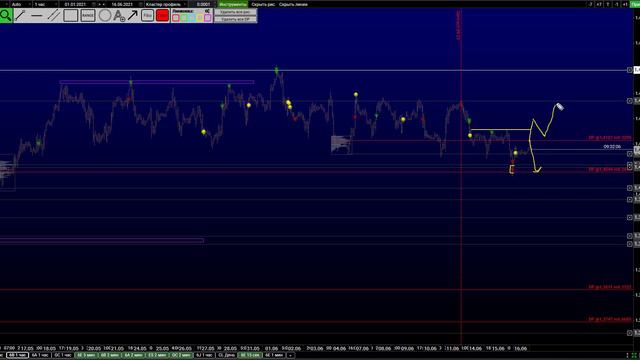Click the +7 days shift button
Image resolution: width=640 pixels, height=360 pixels.
point(599,4)
